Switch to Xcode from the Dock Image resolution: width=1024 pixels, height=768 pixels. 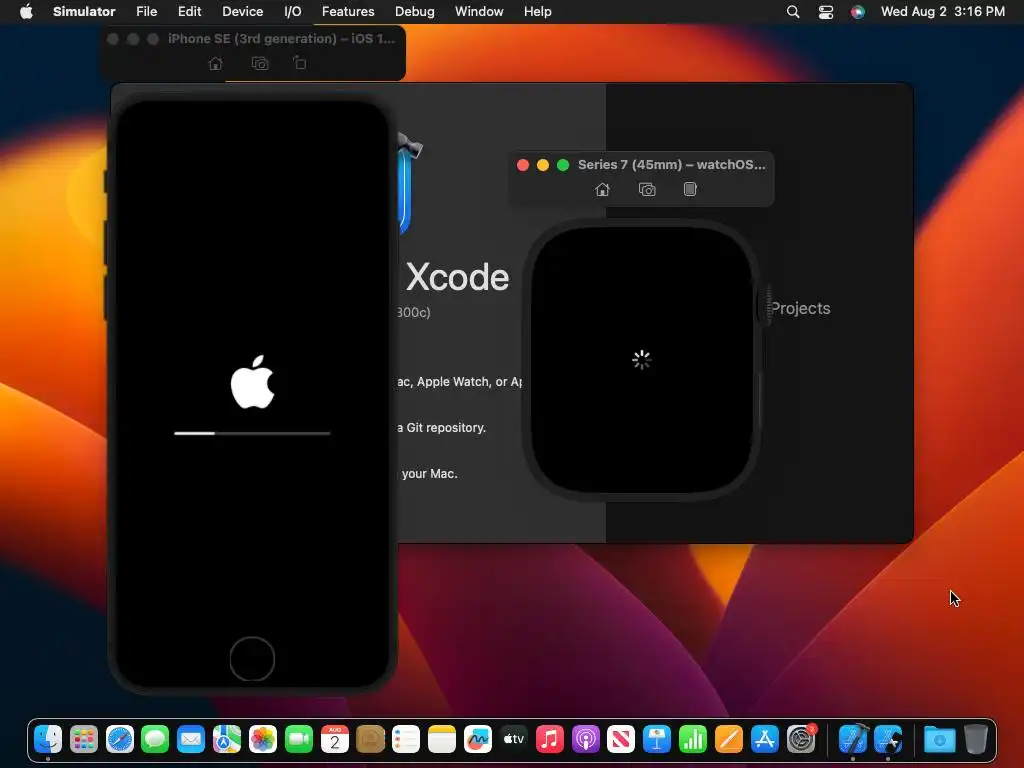853,739
